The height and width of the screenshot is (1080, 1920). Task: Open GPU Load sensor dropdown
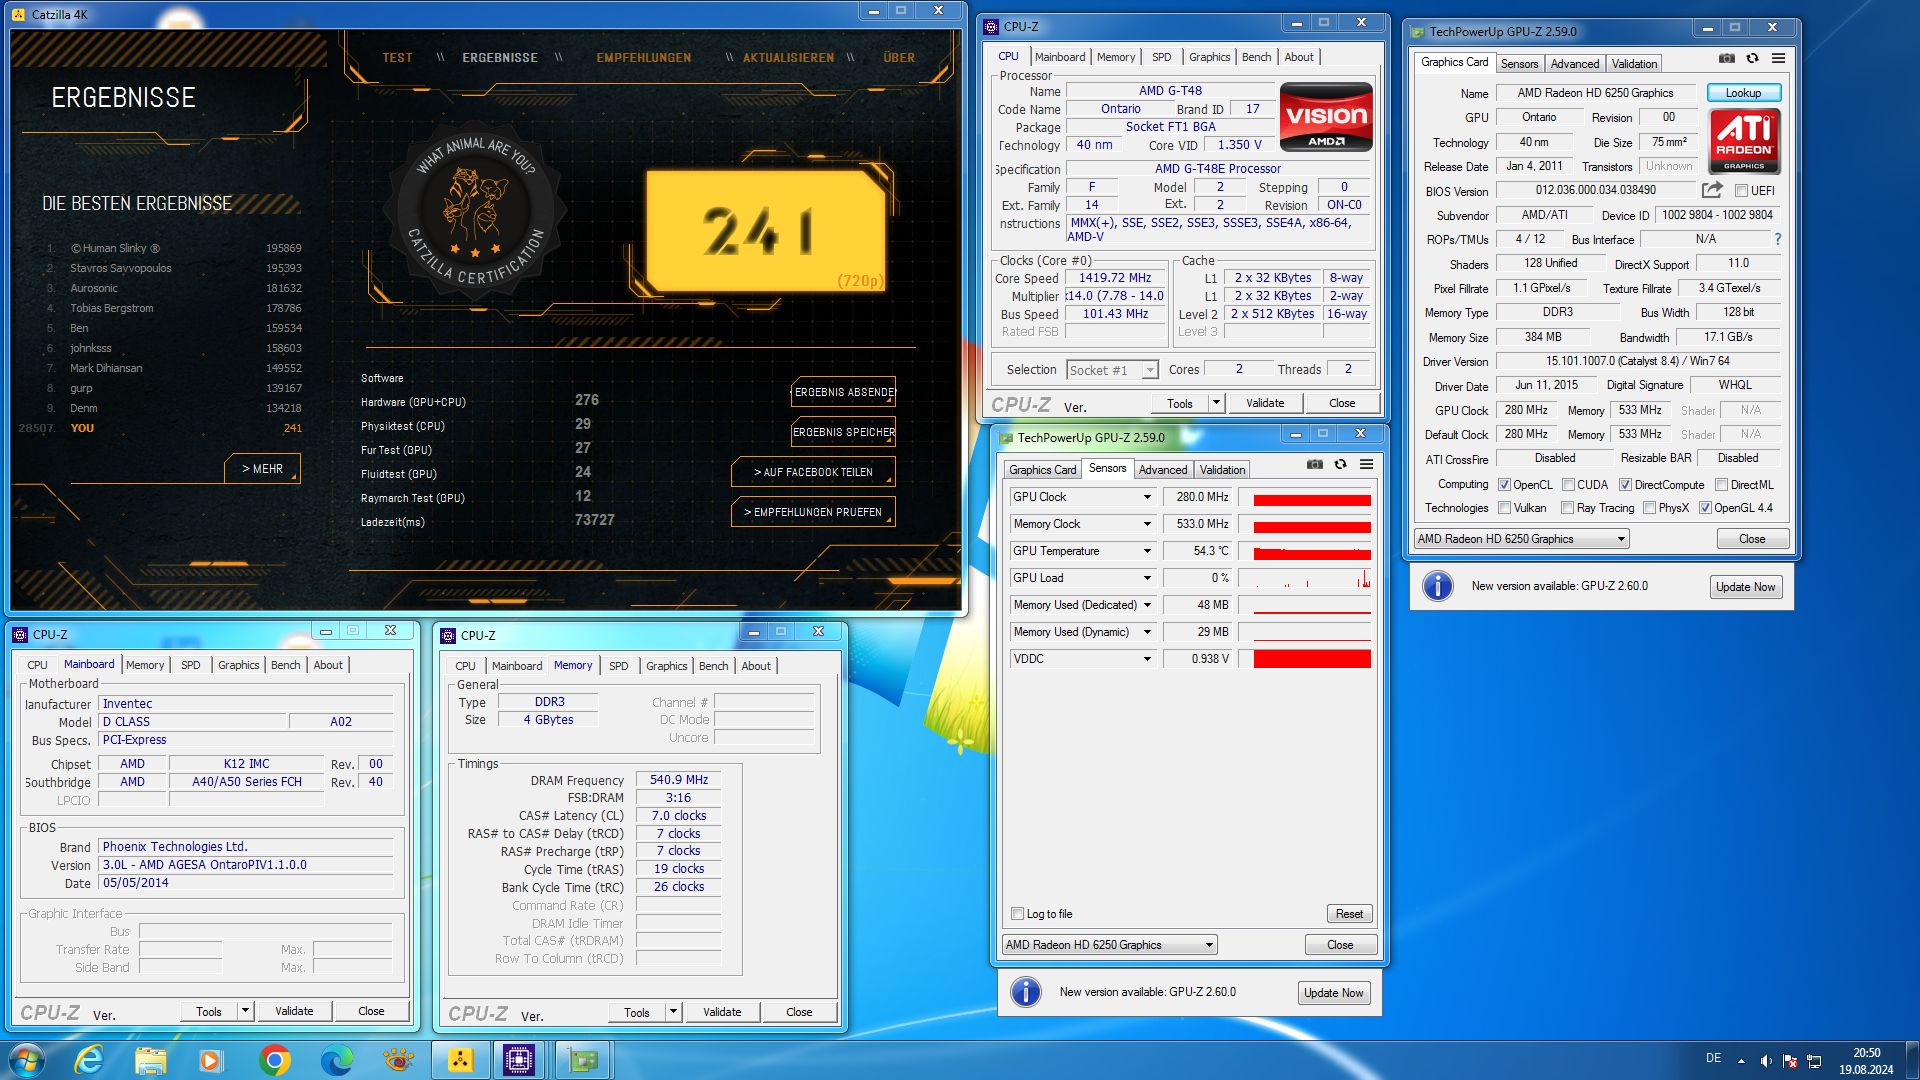(1147, 578)
